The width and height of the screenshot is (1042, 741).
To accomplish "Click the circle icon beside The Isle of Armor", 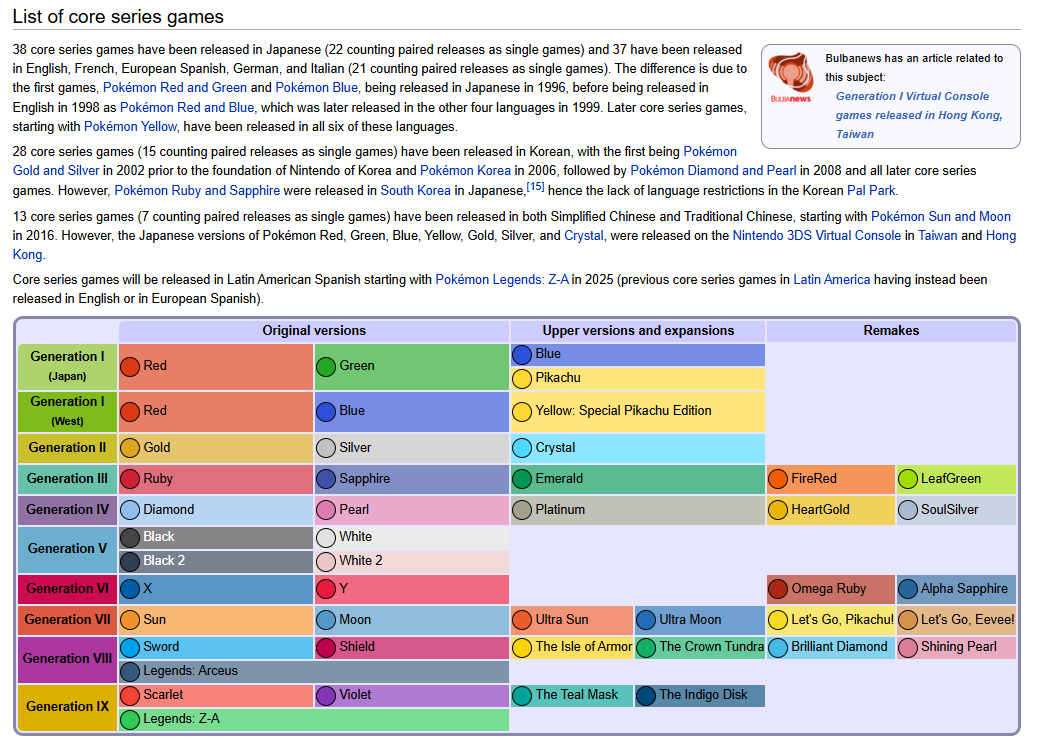I will click(x=522, y=648).
